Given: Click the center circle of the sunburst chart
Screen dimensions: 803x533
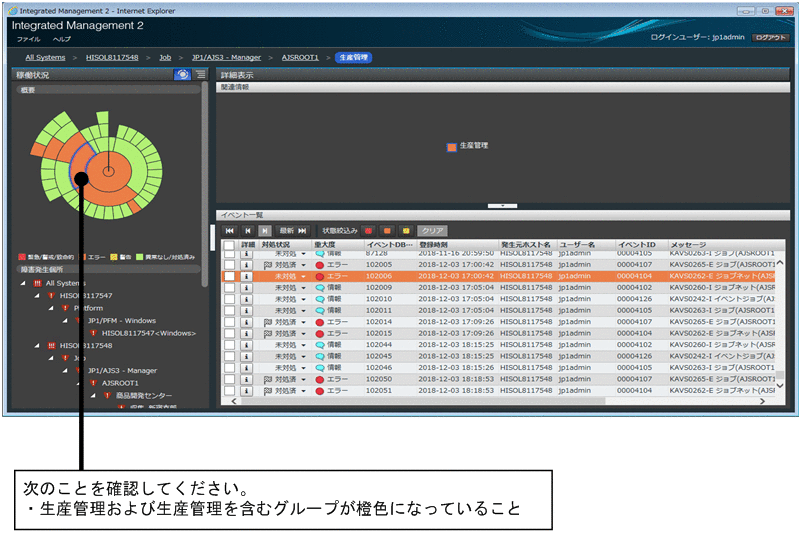Looking at the screenshot, I should [109, 172].
